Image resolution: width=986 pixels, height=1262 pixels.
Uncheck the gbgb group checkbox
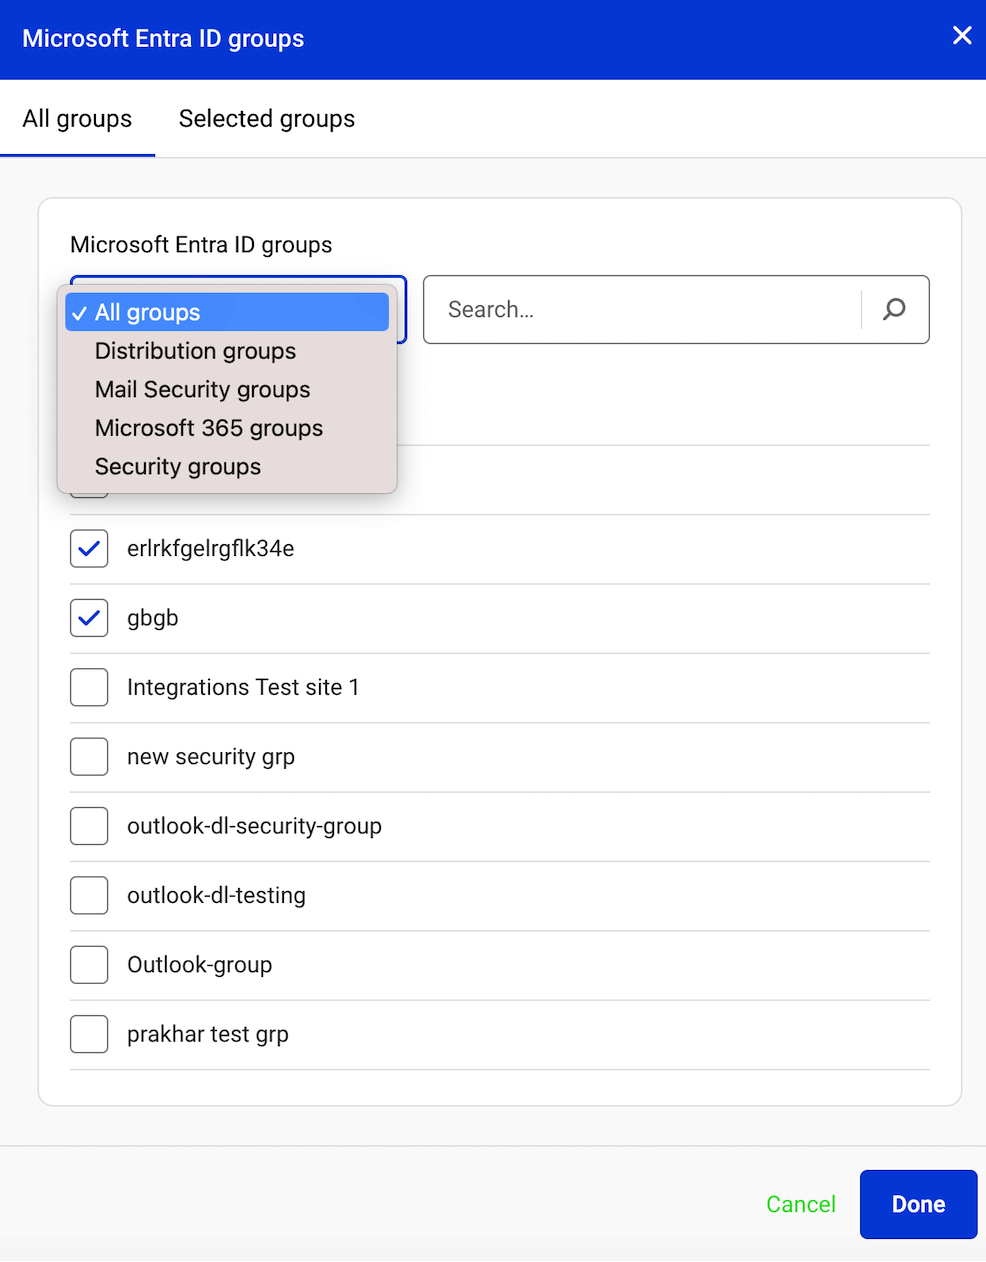pos(89,618)
